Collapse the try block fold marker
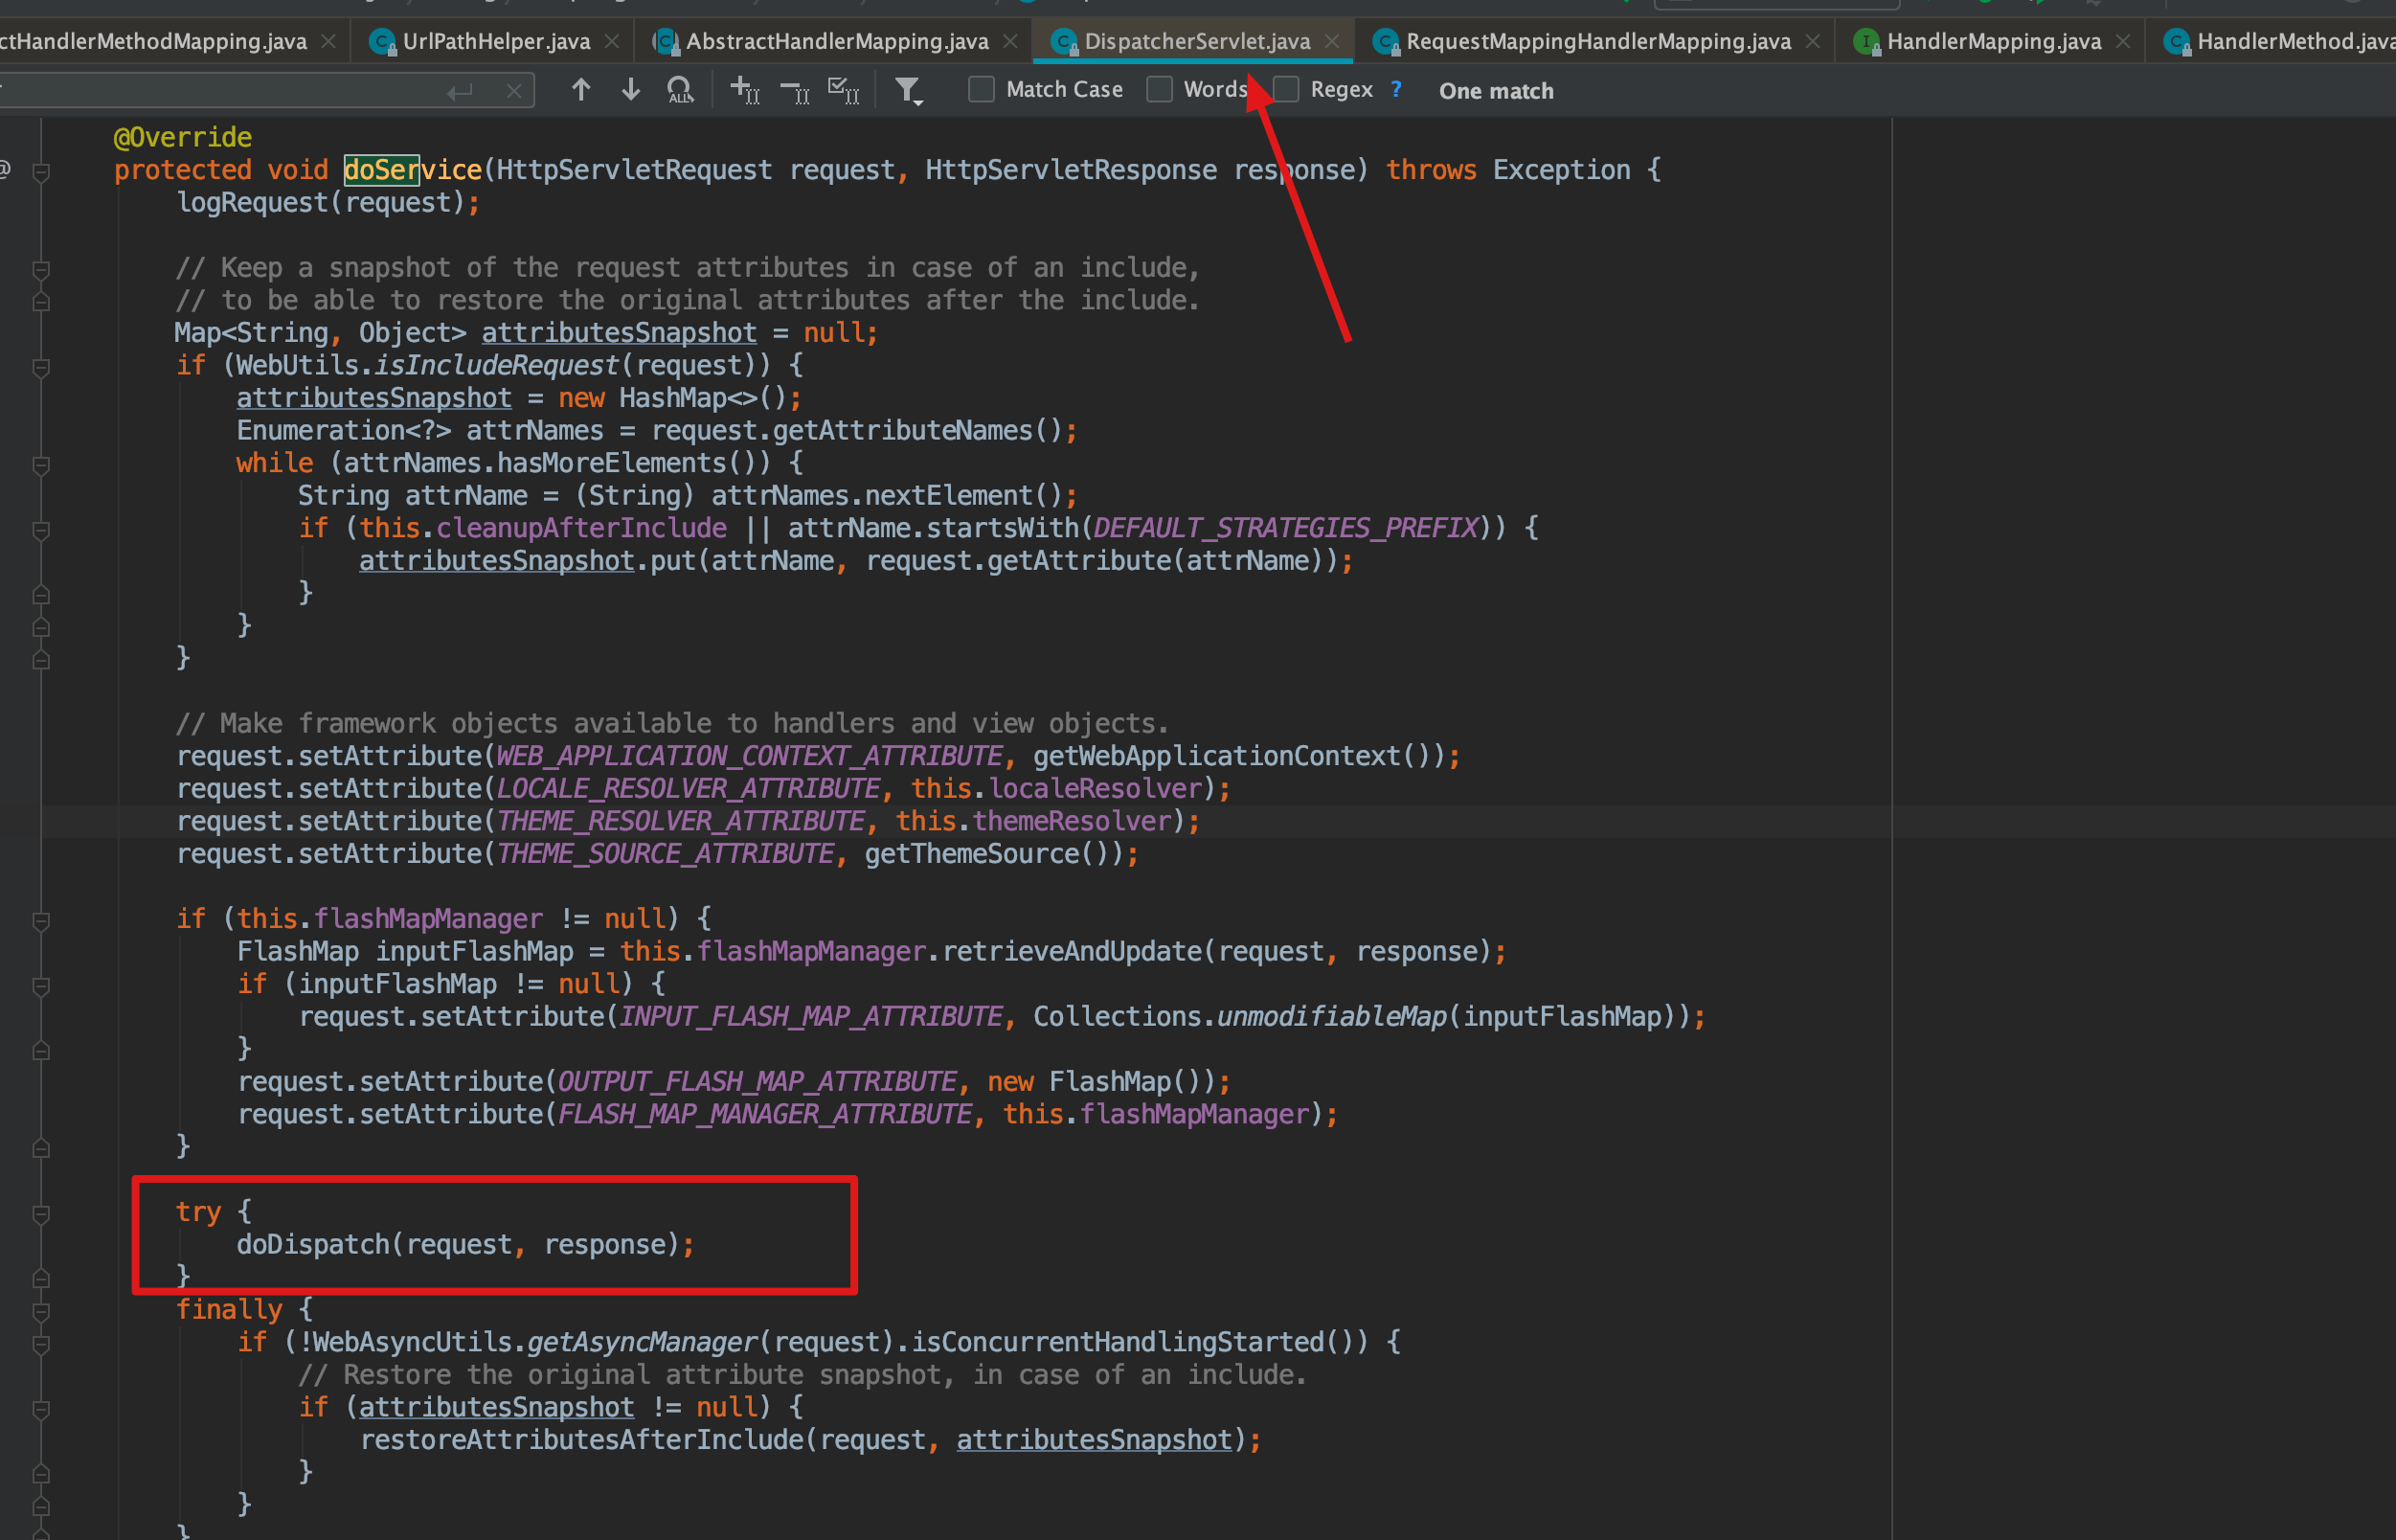The image size is (2396, 1540). pyautogui.click(x=41, y=1214)
